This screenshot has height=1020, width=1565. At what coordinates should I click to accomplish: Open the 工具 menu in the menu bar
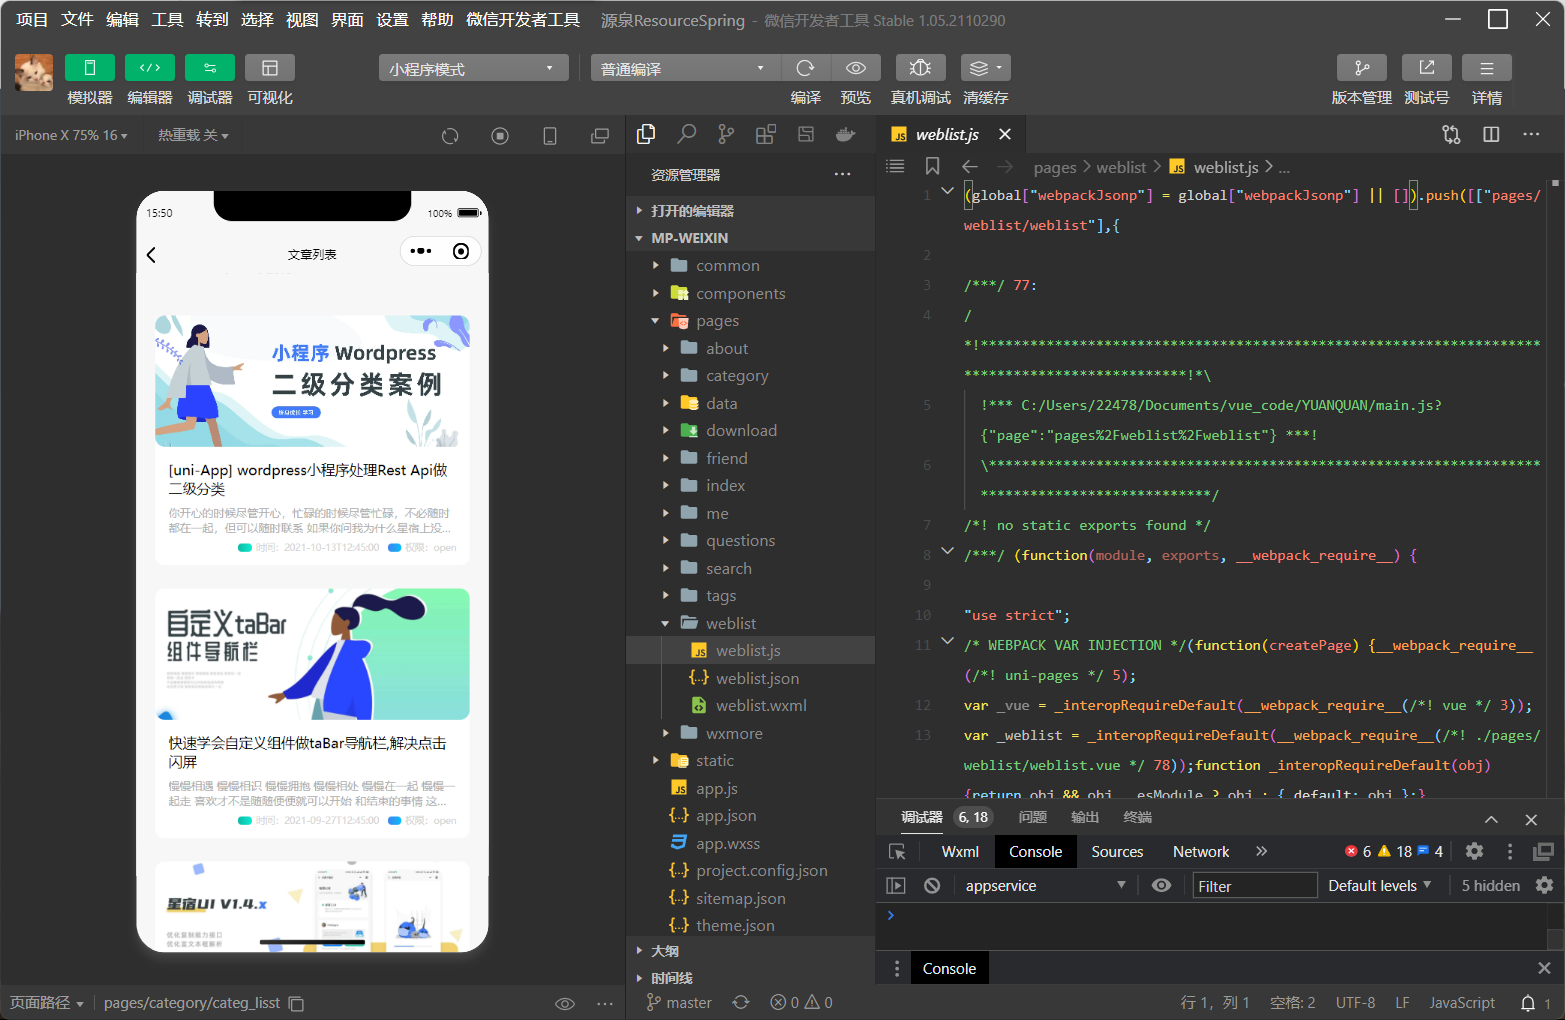[x=167, y=20]
